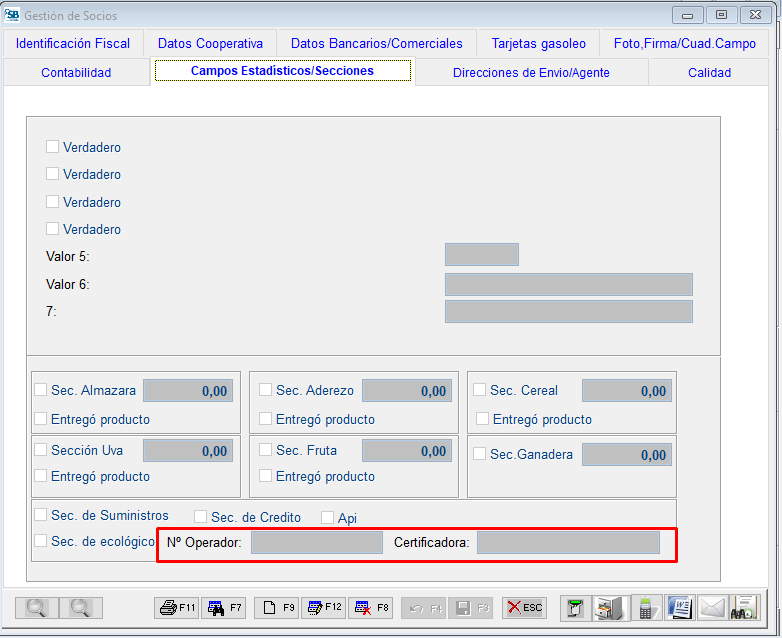Viewport: 782px width, 638px height.
Task: Click the envelope mail icon
Action: tap(711, 607)
